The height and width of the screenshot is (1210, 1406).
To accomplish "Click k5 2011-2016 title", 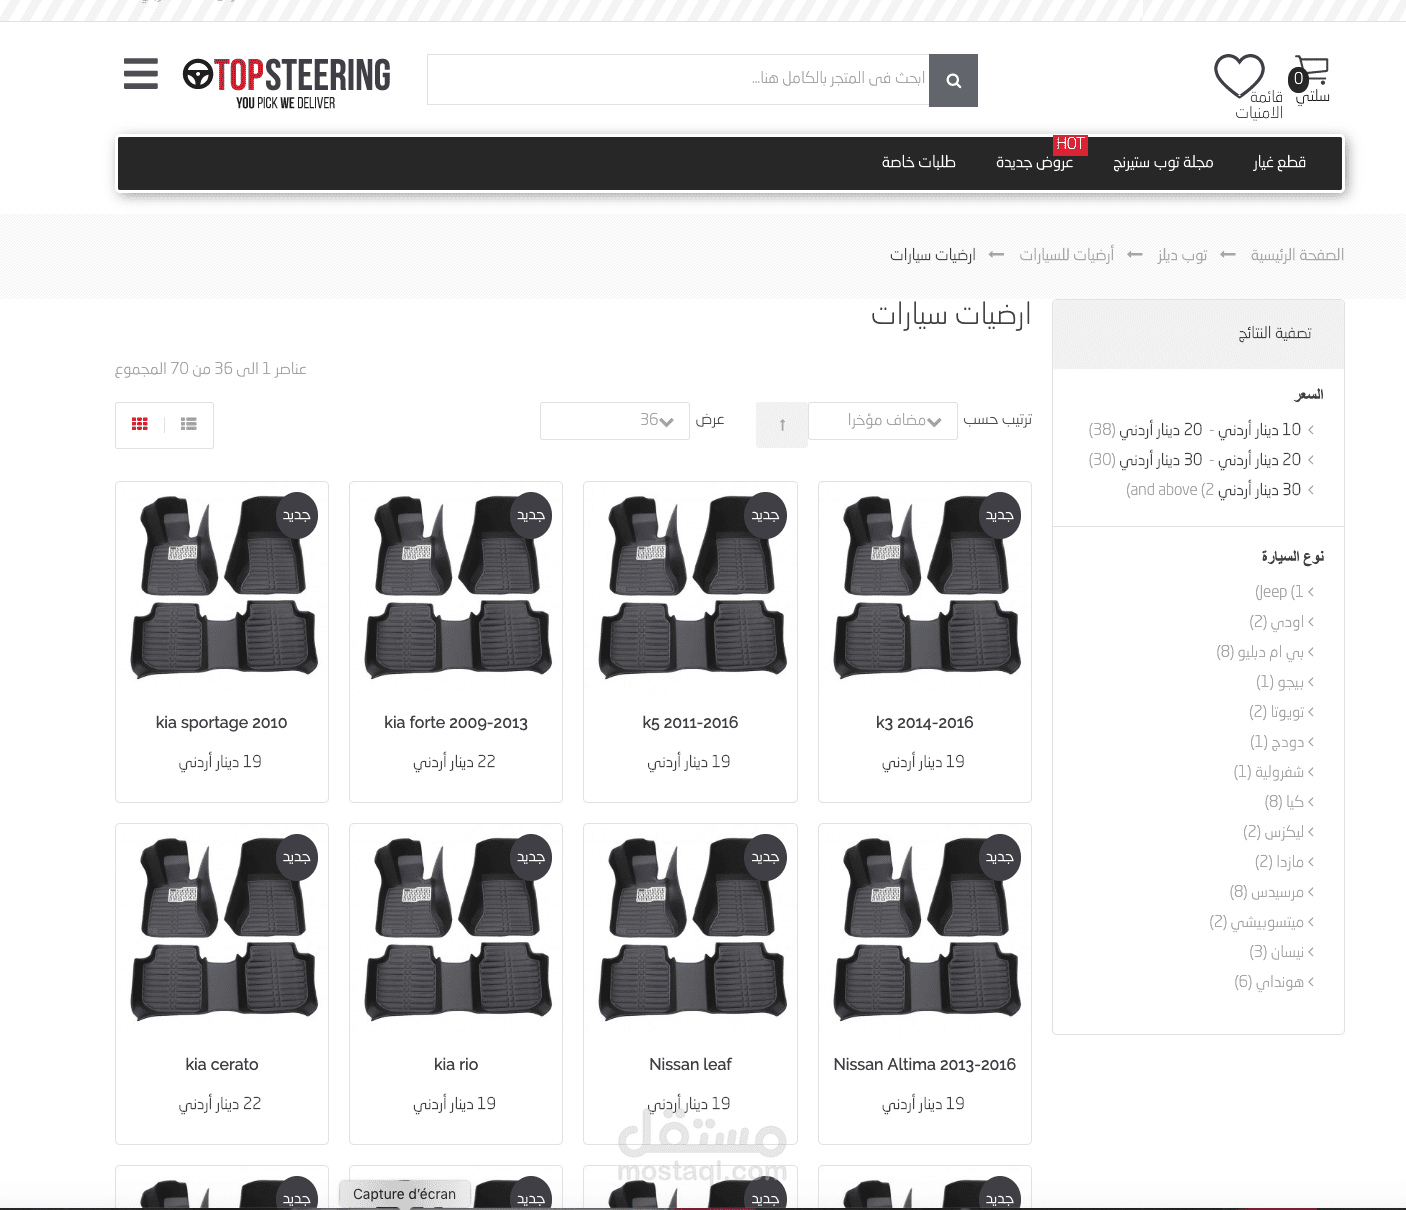I will (x=690, y=723).
